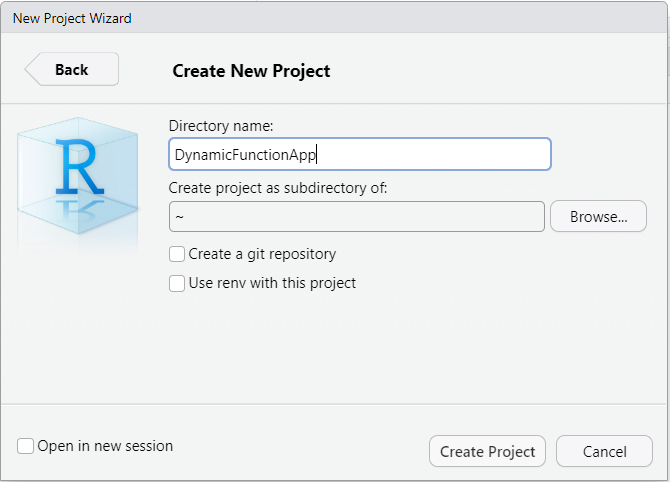The height and width of the screenshot is (482, 670).
Task: Click the "Open in new session" label text
Action: (x=105, y=446)
